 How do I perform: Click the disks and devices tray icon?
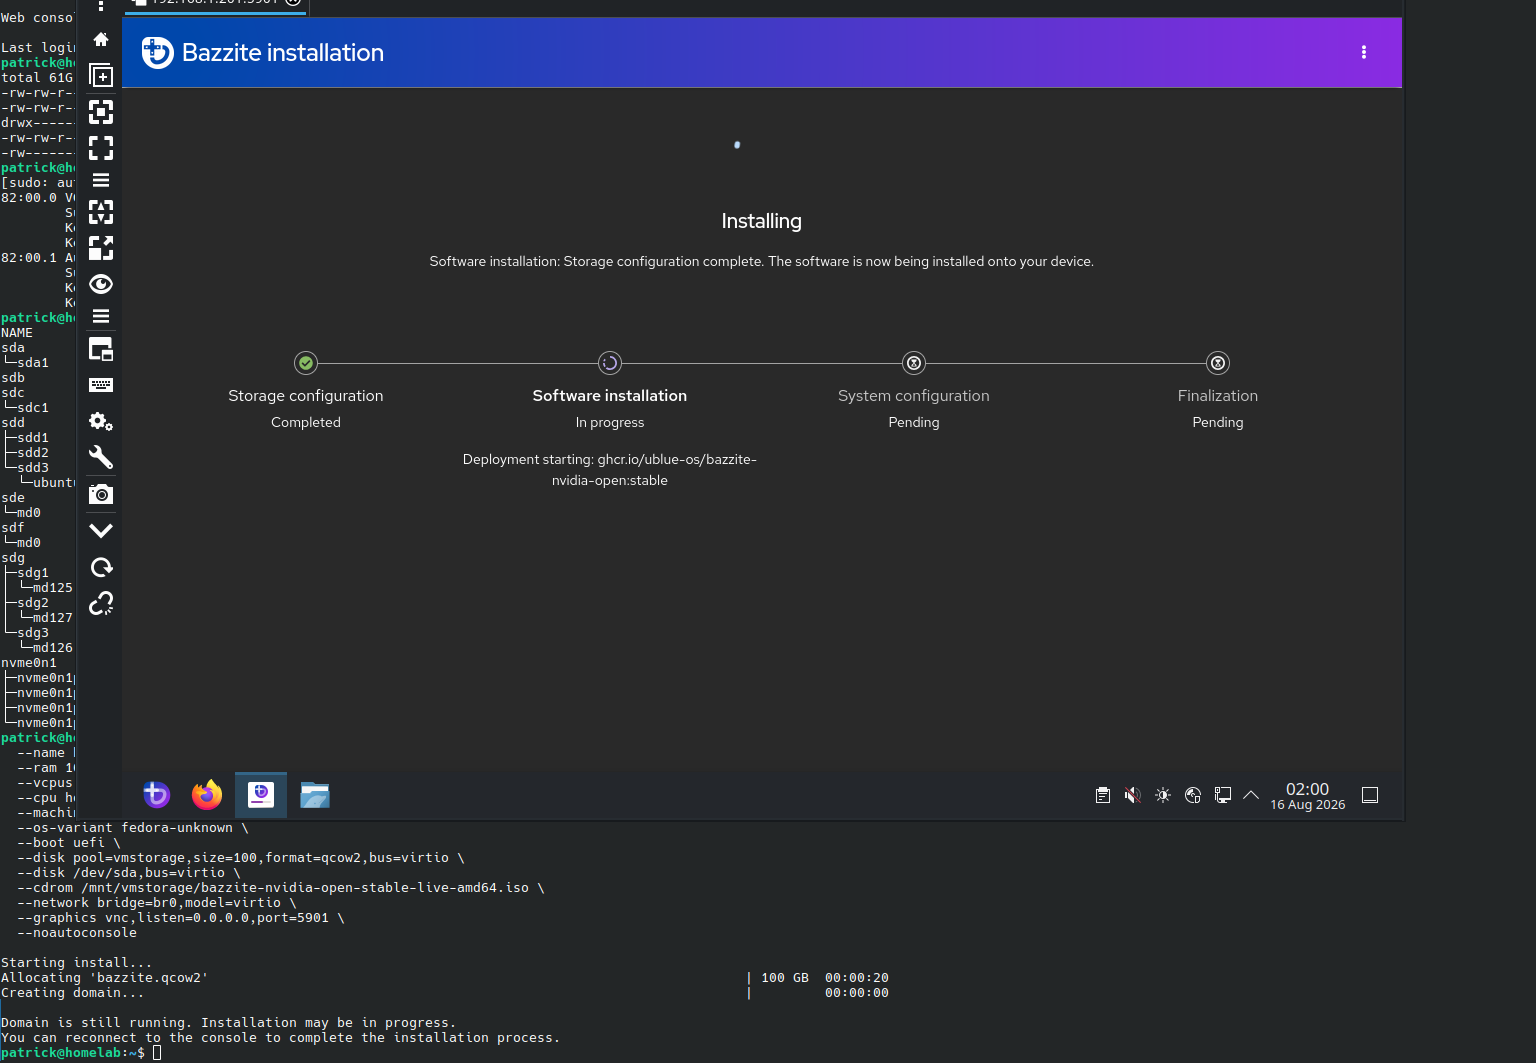pos(1193,795)
